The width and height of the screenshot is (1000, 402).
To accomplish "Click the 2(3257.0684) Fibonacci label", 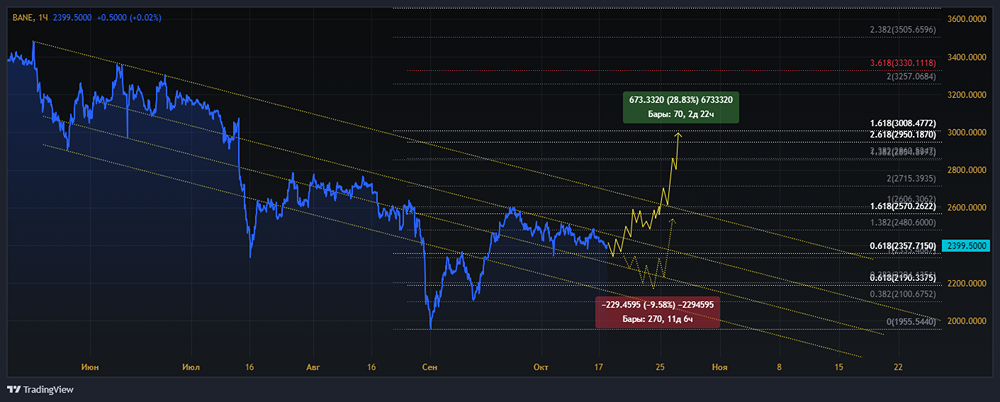I will (911, 77).
